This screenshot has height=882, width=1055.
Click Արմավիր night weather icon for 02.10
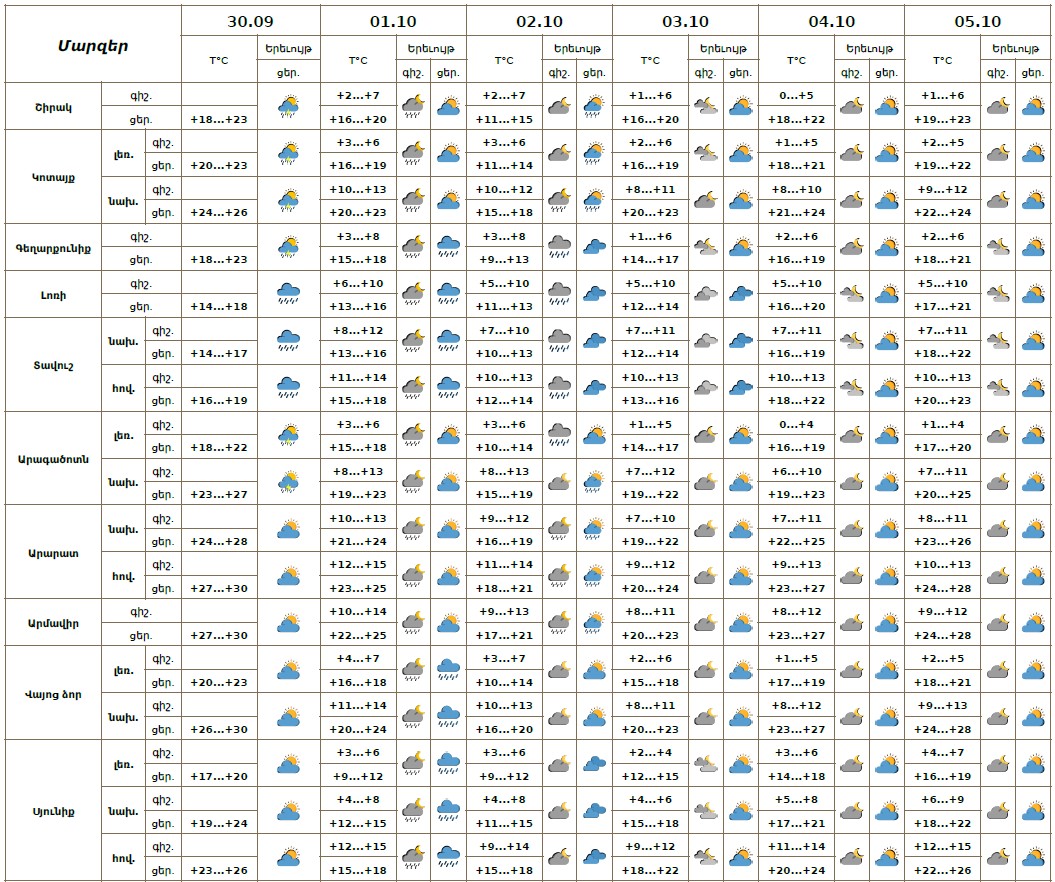(559, 623)
